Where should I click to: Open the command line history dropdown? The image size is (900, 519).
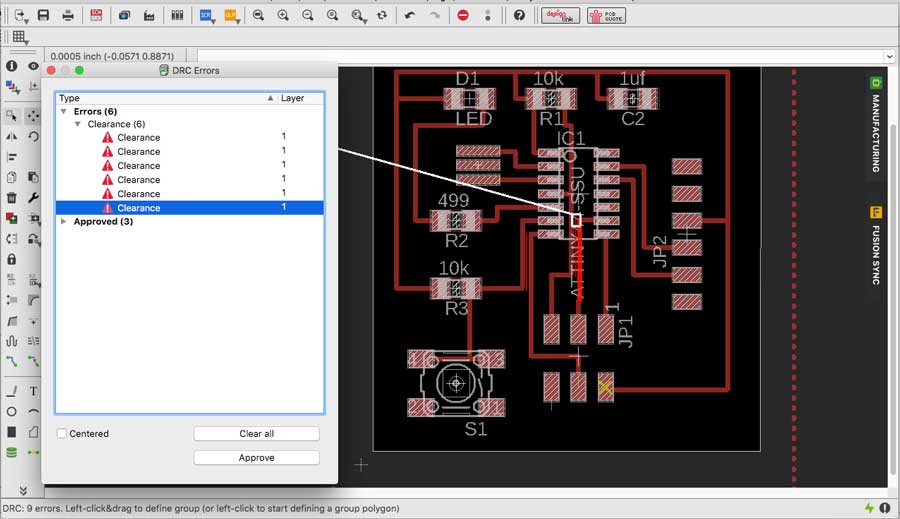click(888, 57)
